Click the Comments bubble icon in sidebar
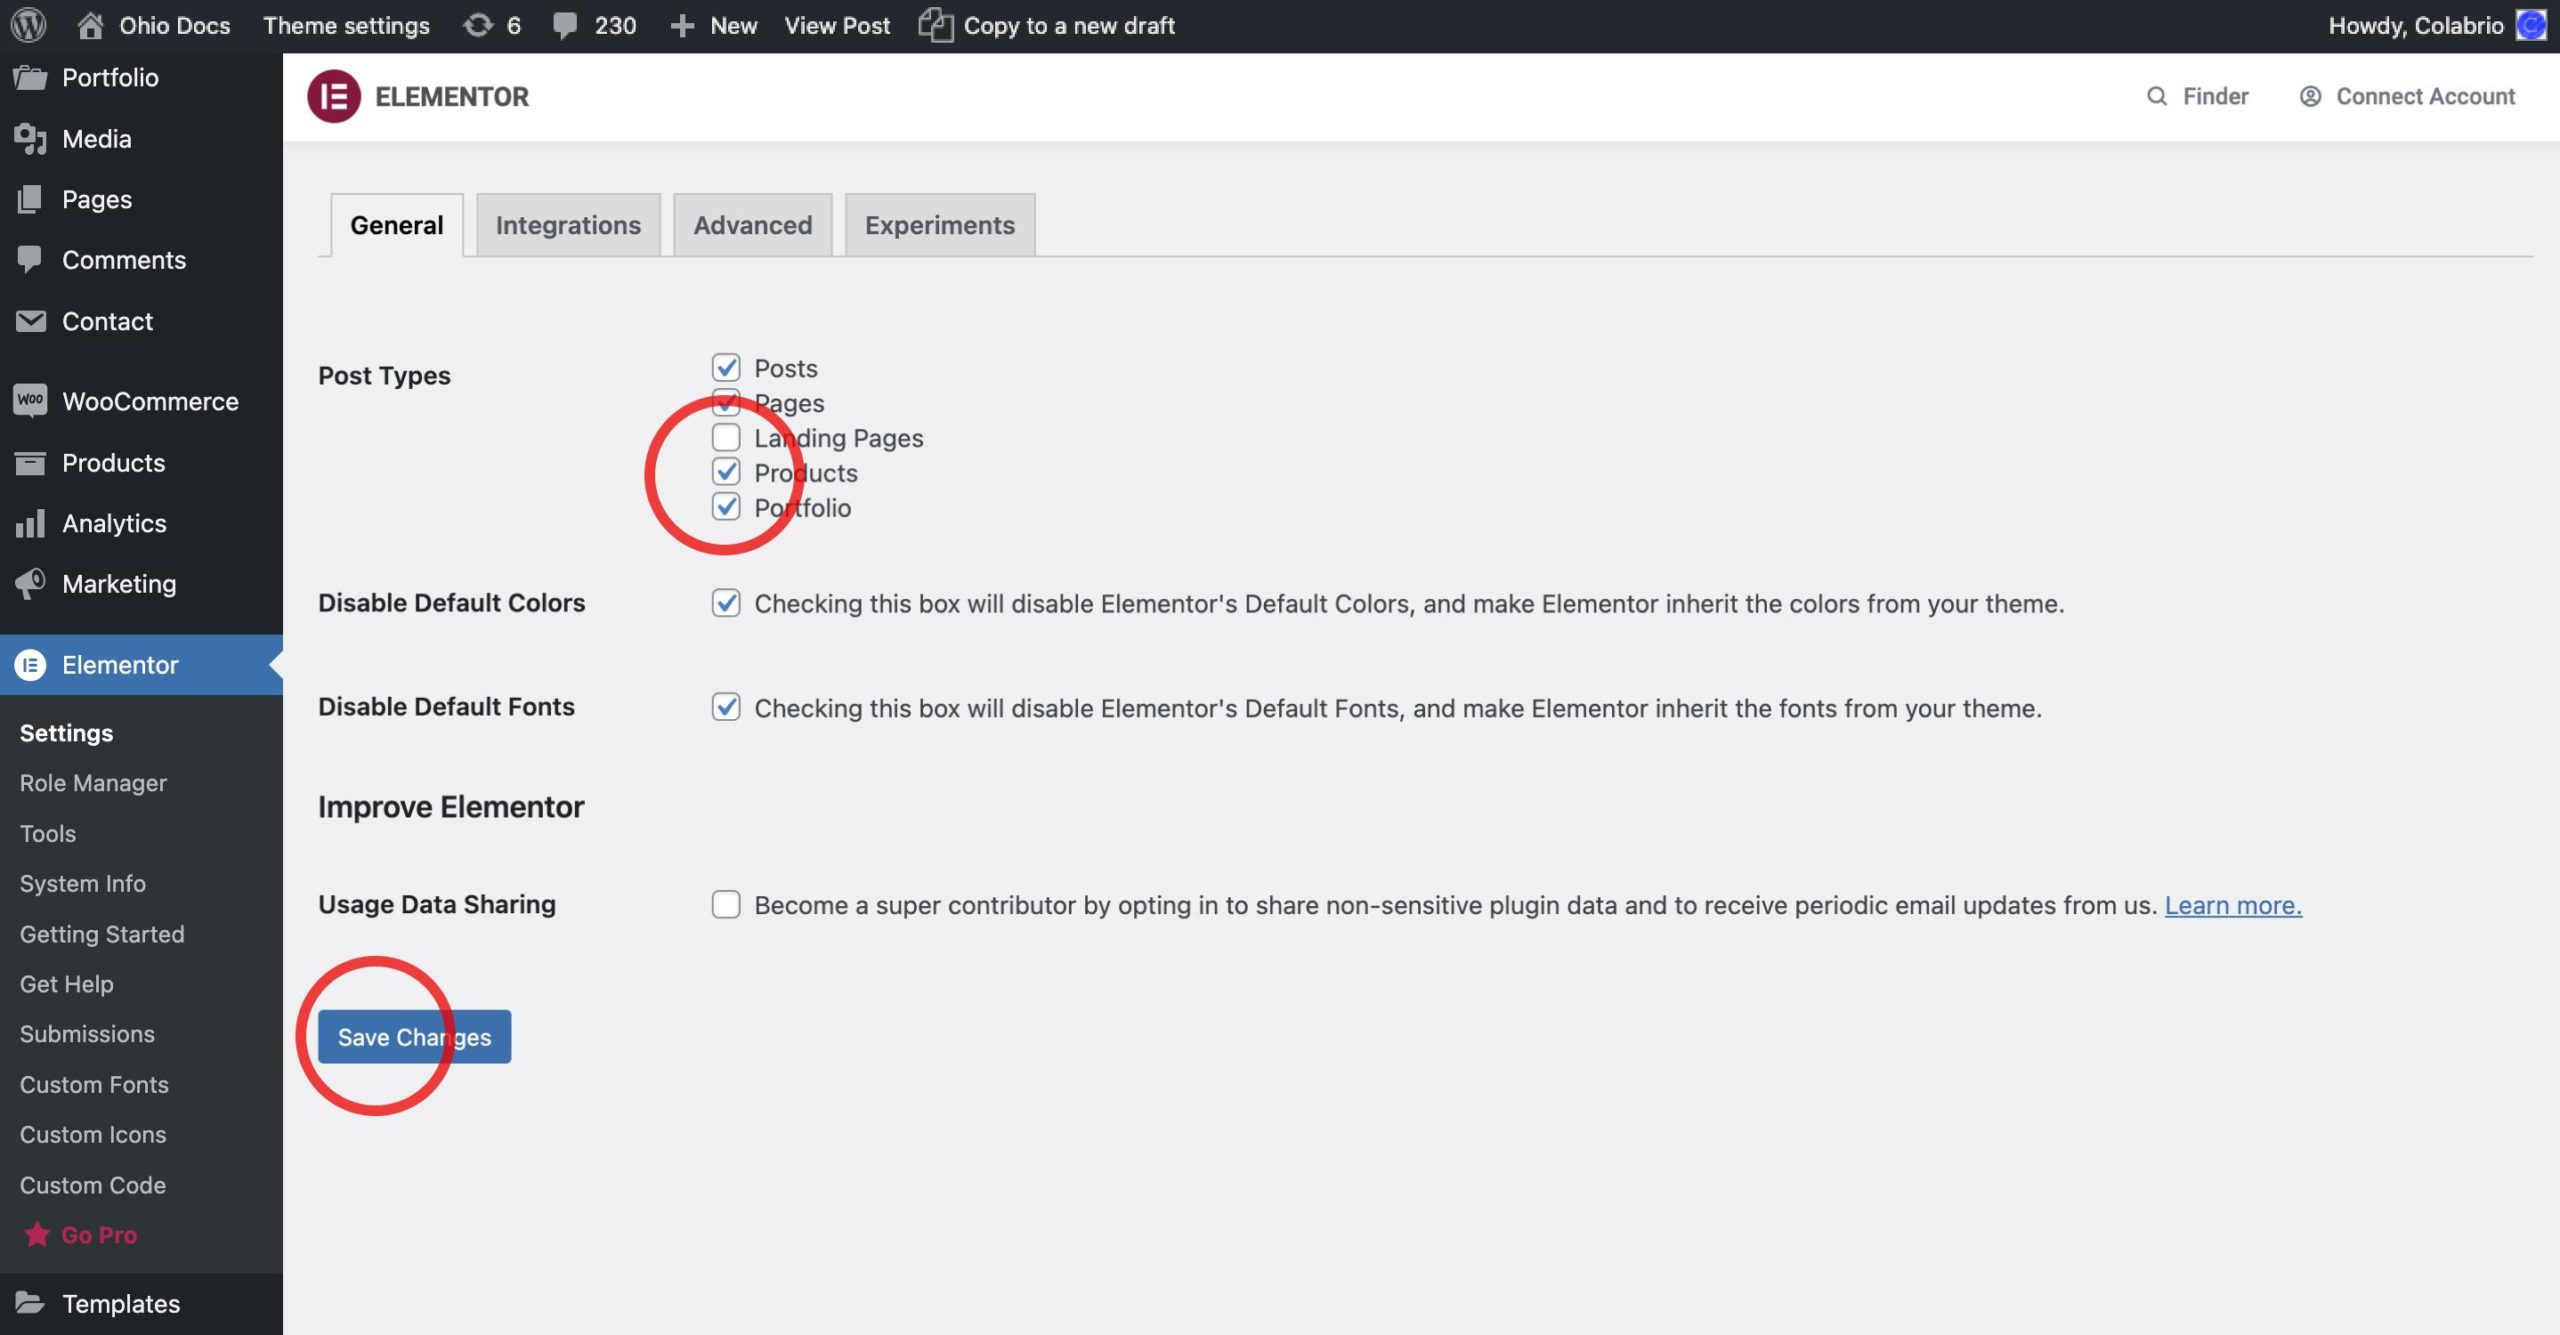 pos(30,259)
